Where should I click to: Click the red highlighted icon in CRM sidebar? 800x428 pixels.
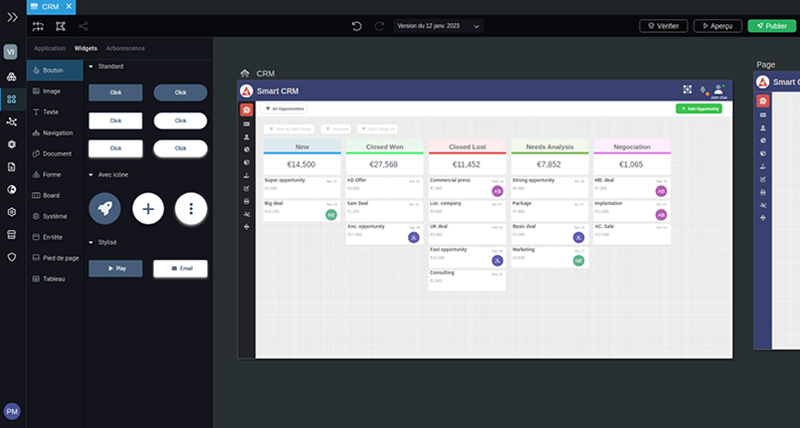(x=246, y=110)
